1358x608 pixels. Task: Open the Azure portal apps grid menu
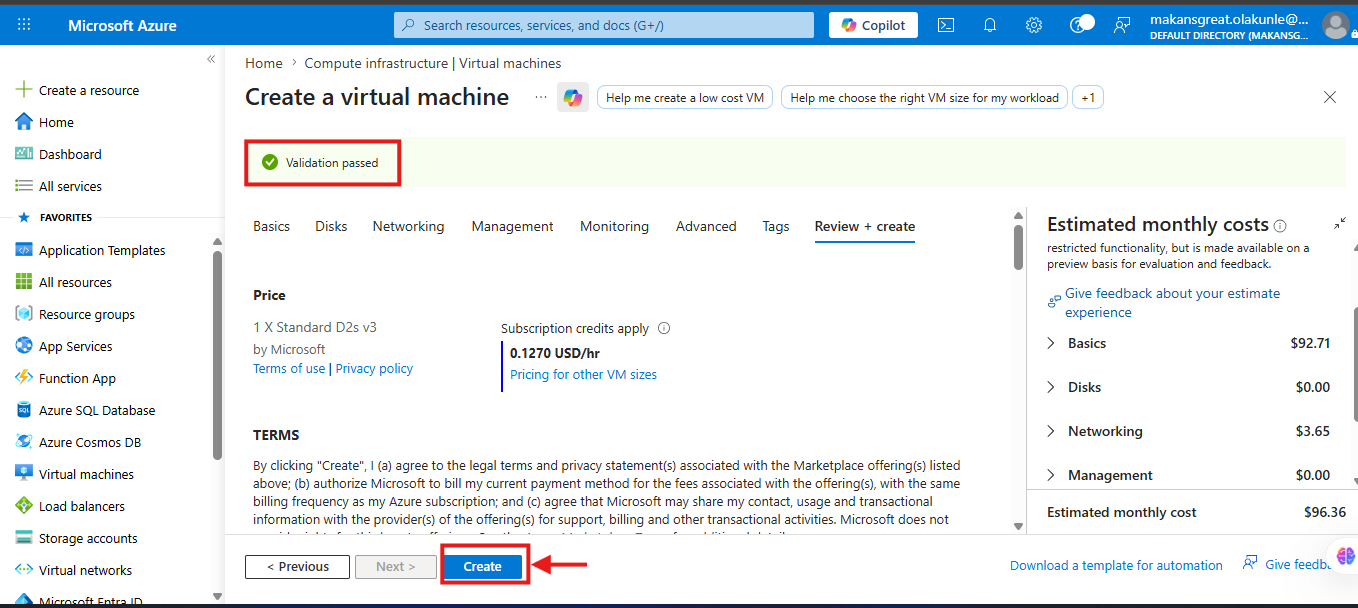[x=24, y=25]
